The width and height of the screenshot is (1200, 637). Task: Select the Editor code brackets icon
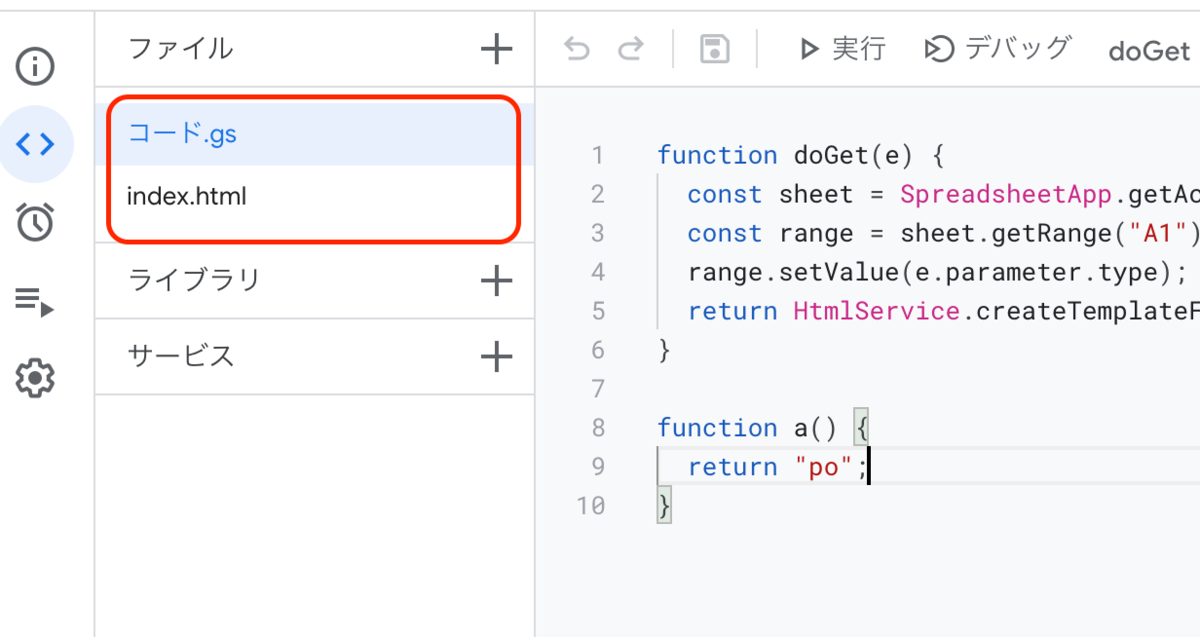coord(36,145)
